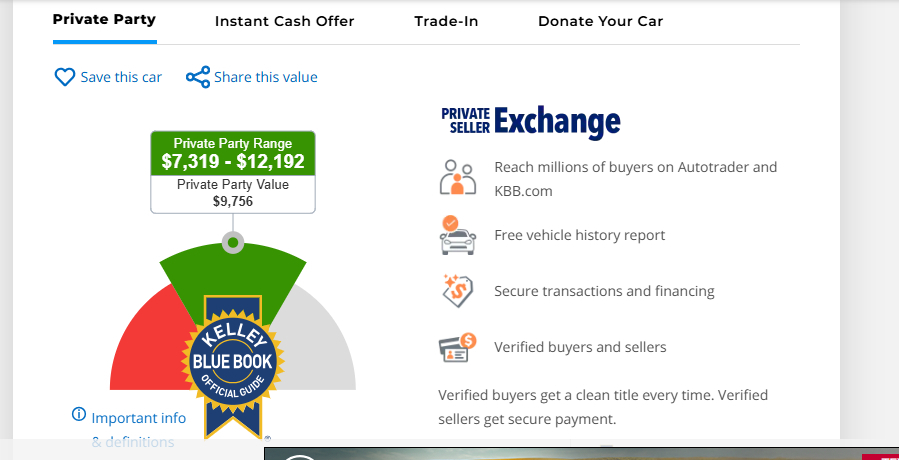
Task: Click the green Private Party Range label
Action: (x=233, y=153)
